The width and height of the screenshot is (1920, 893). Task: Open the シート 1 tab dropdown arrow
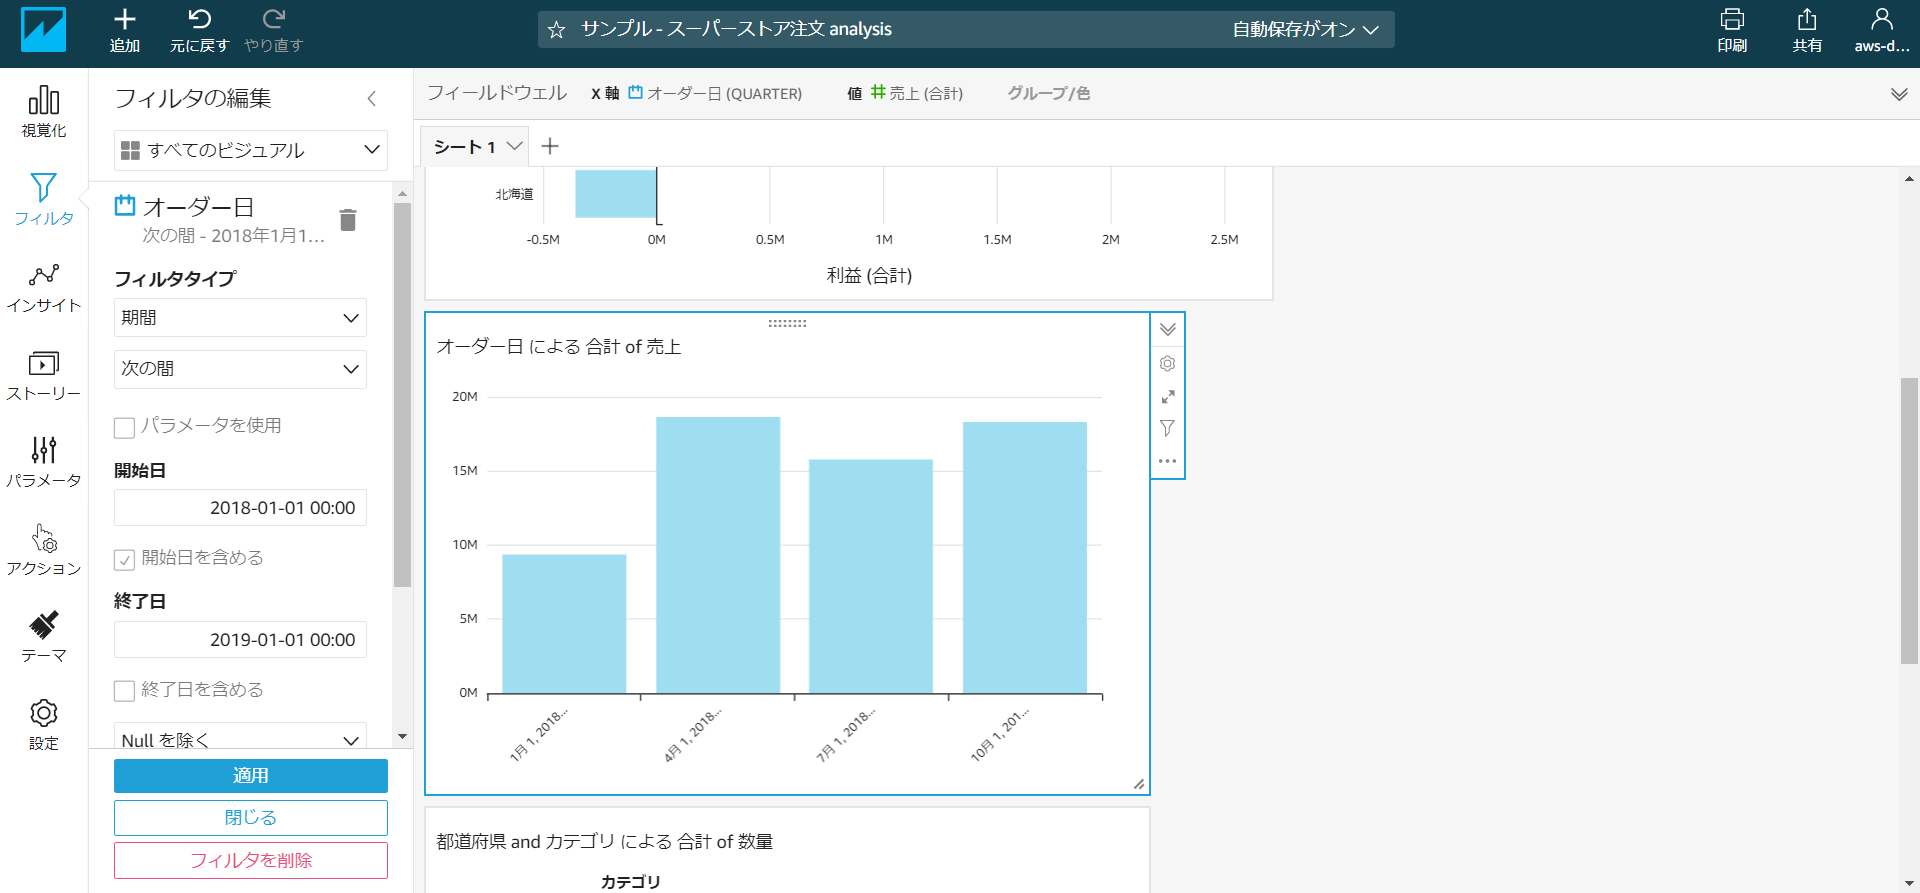tap(515, 146)
